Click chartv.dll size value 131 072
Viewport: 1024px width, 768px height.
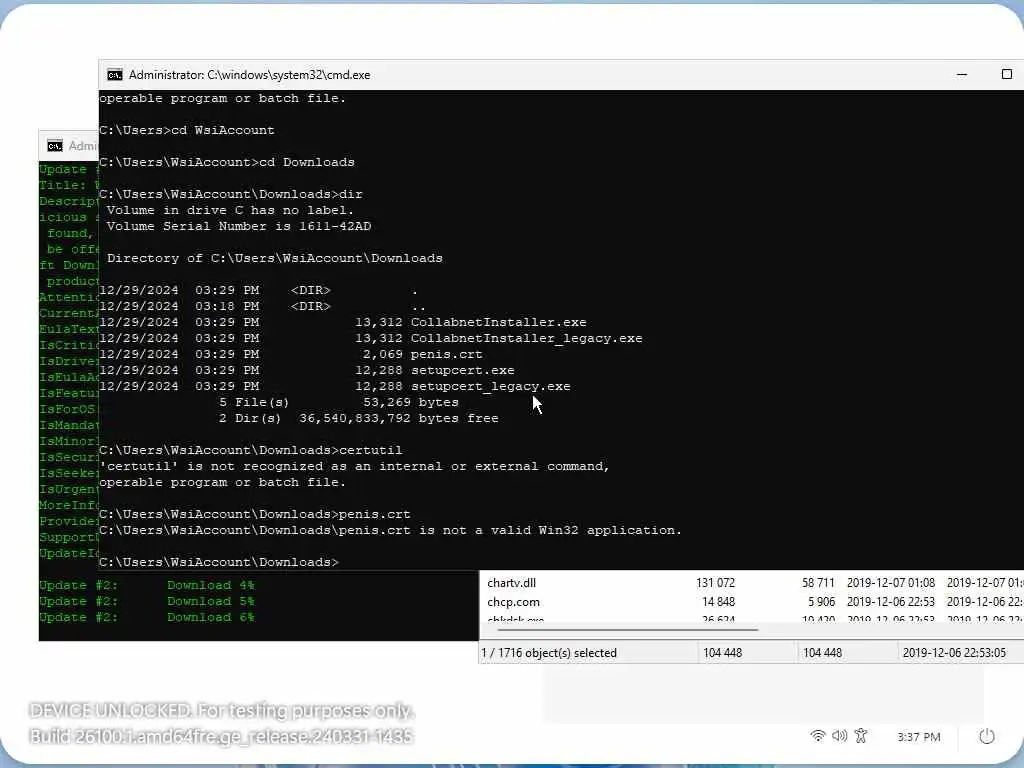pos(715,583)
